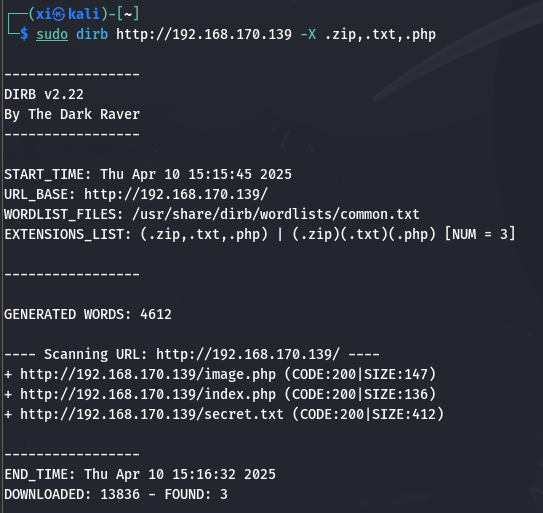
Task: Click the blue dollar prompt symbol
Action: coord(24,34)
